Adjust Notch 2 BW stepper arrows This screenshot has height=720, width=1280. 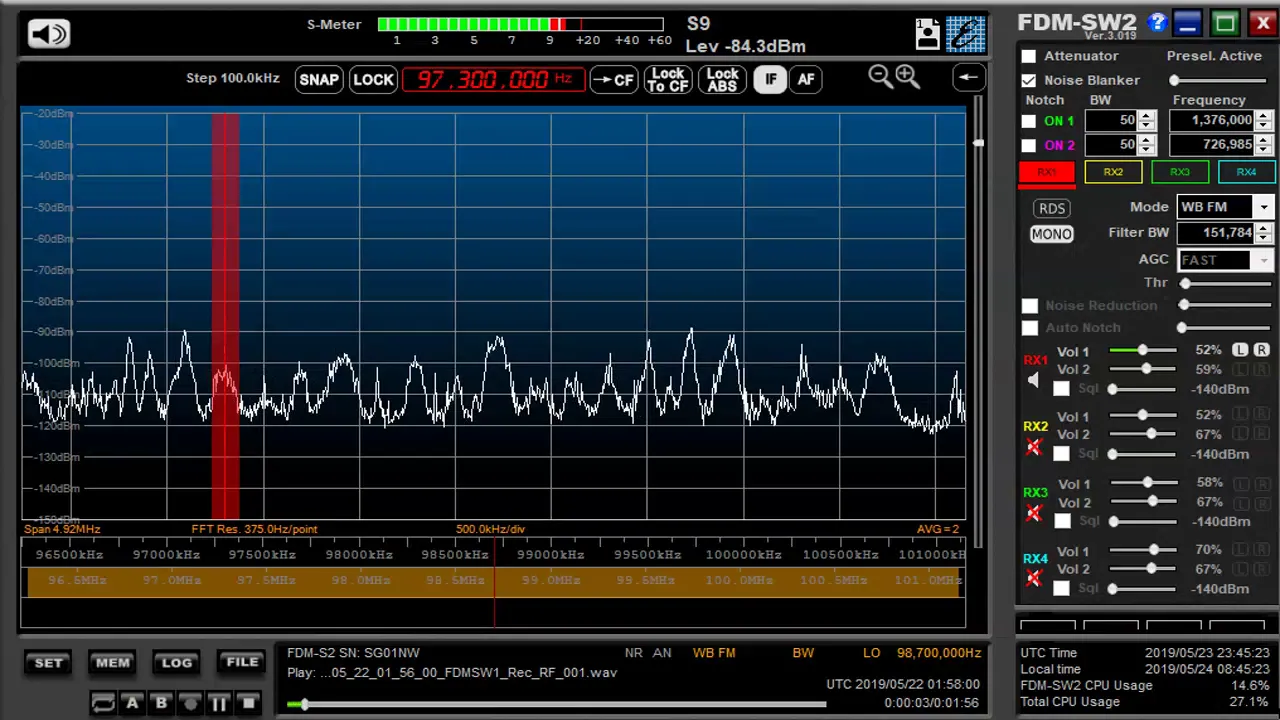1147,145
